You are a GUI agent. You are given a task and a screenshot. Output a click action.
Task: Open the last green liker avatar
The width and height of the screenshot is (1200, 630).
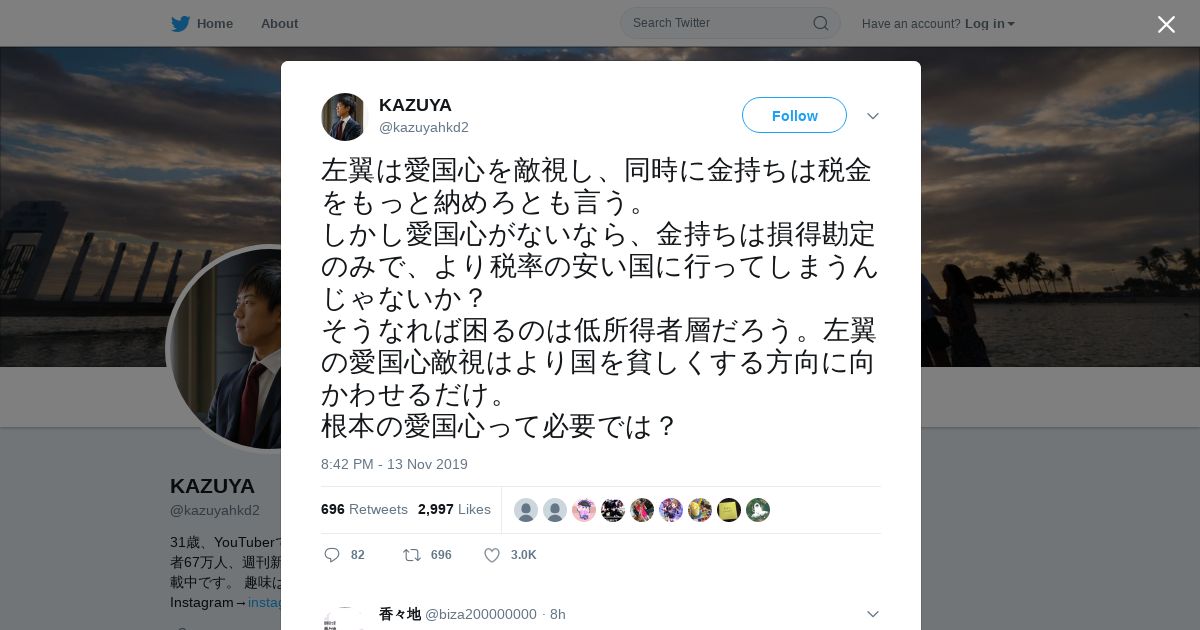click(758, 510)
